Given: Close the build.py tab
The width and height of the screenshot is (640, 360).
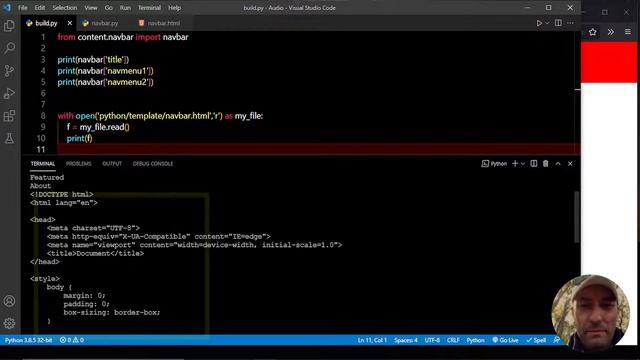Looking at the screenshot, I should point(70,23).
